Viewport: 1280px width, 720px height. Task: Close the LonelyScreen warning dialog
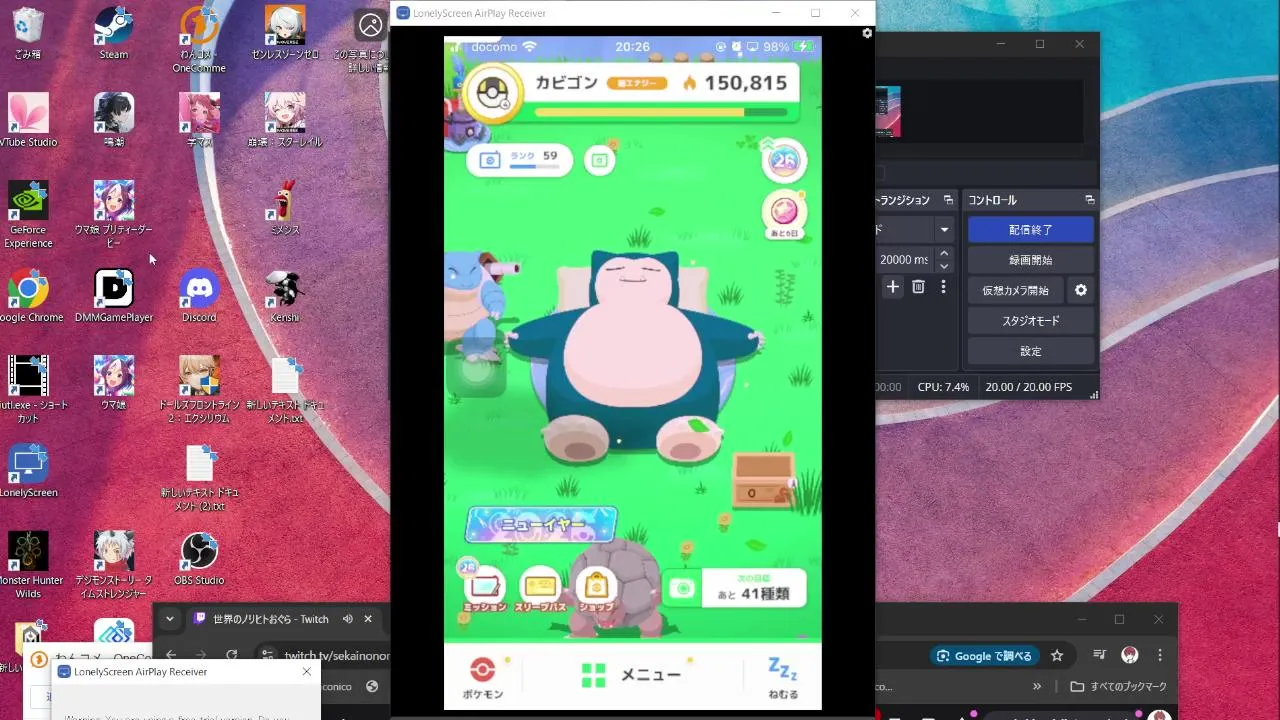pos(306,671)
